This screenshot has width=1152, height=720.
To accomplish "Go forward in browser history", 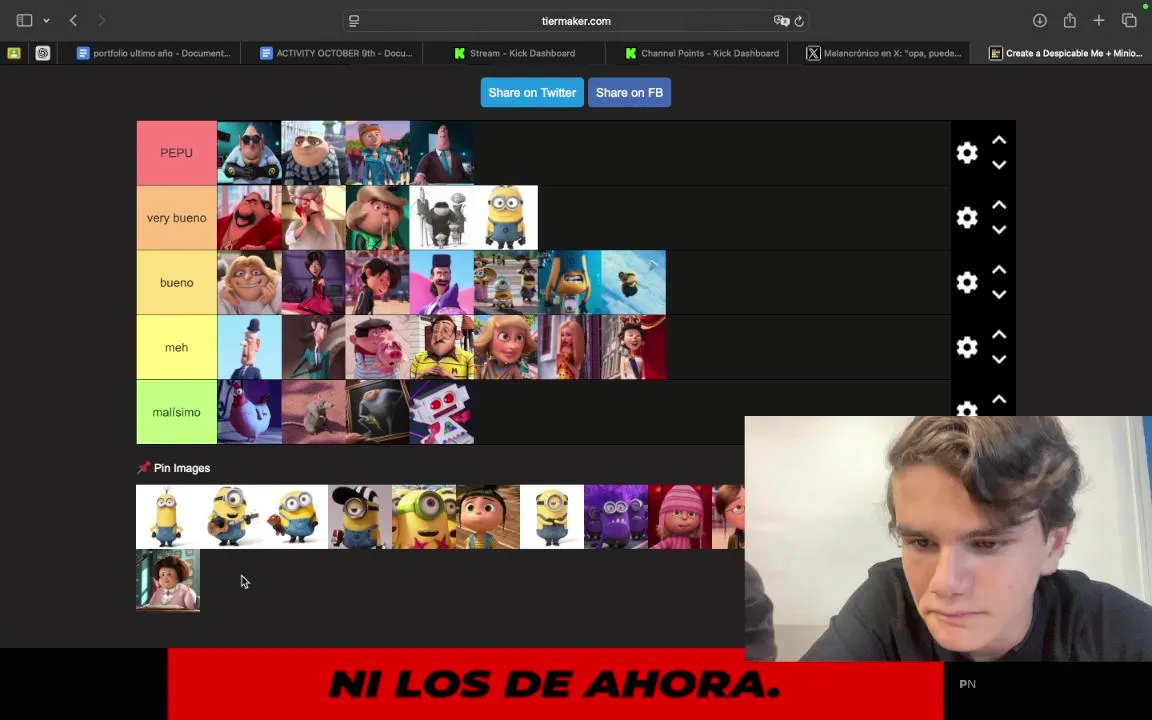I will (x=101, y=21).
